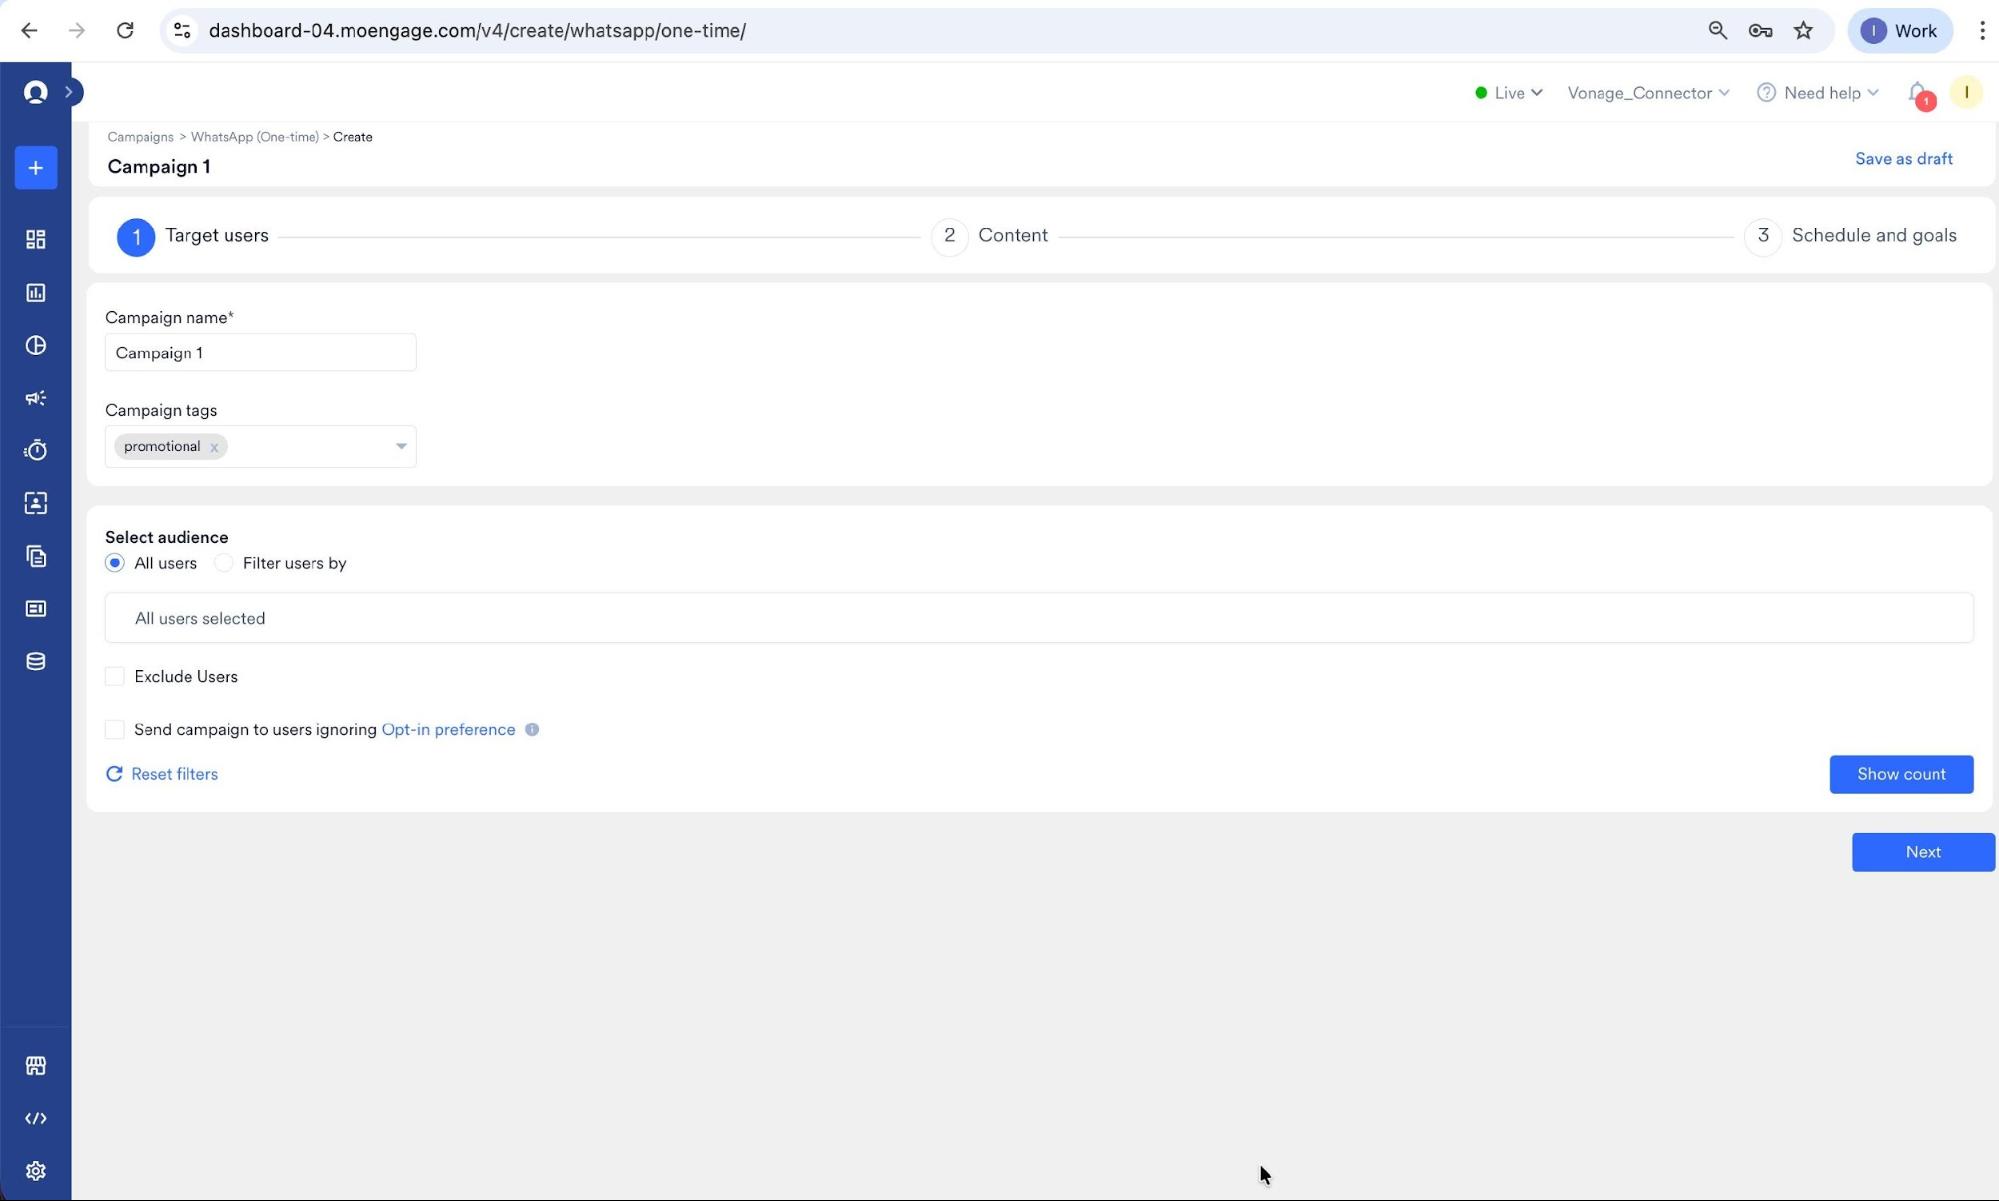Screen dimensions: 1999x1201
Task: Select the Filter users by radio button
Action: pyautogui.click(x=224, y=563)
